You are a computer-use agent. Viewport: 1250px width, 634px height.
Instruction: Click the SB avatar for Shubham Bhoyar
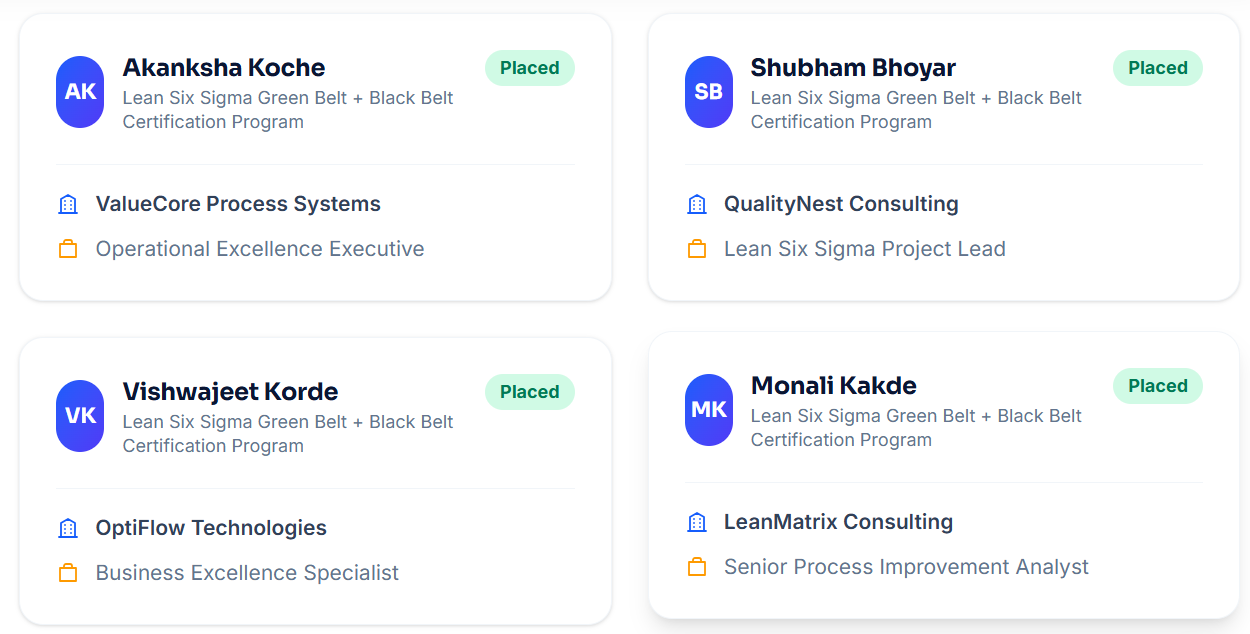coord(708,92)
